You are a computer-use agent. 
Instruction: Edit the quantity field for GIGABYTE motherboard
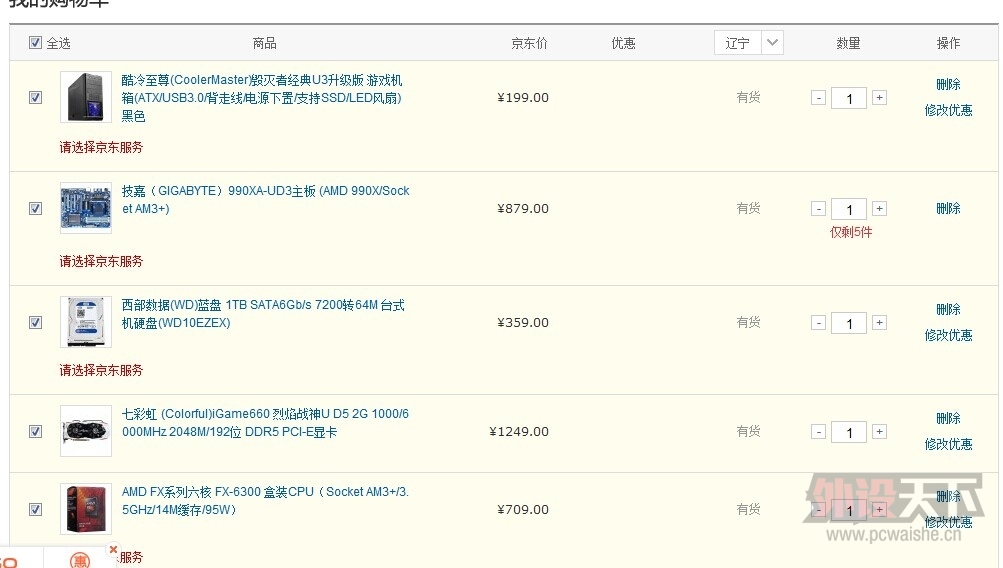pos(849,209)
